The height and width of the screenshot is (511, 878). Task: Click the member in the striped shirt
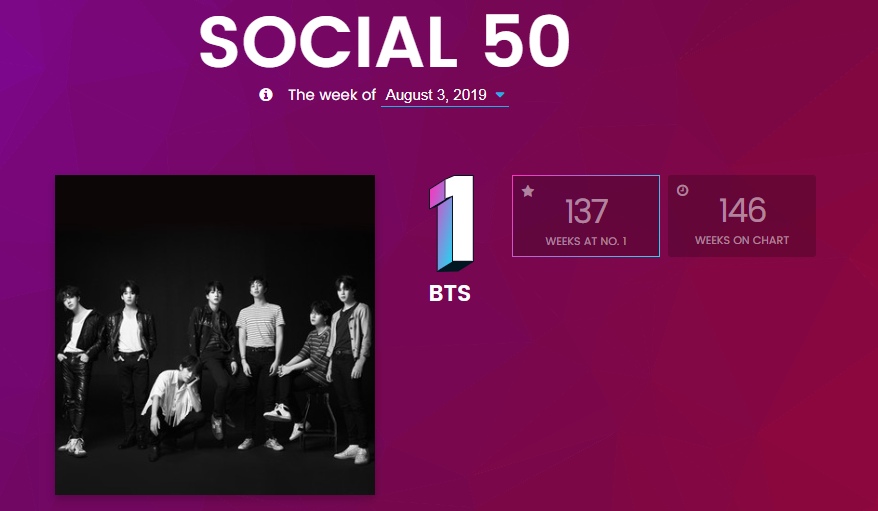click(x=258, y=350)
